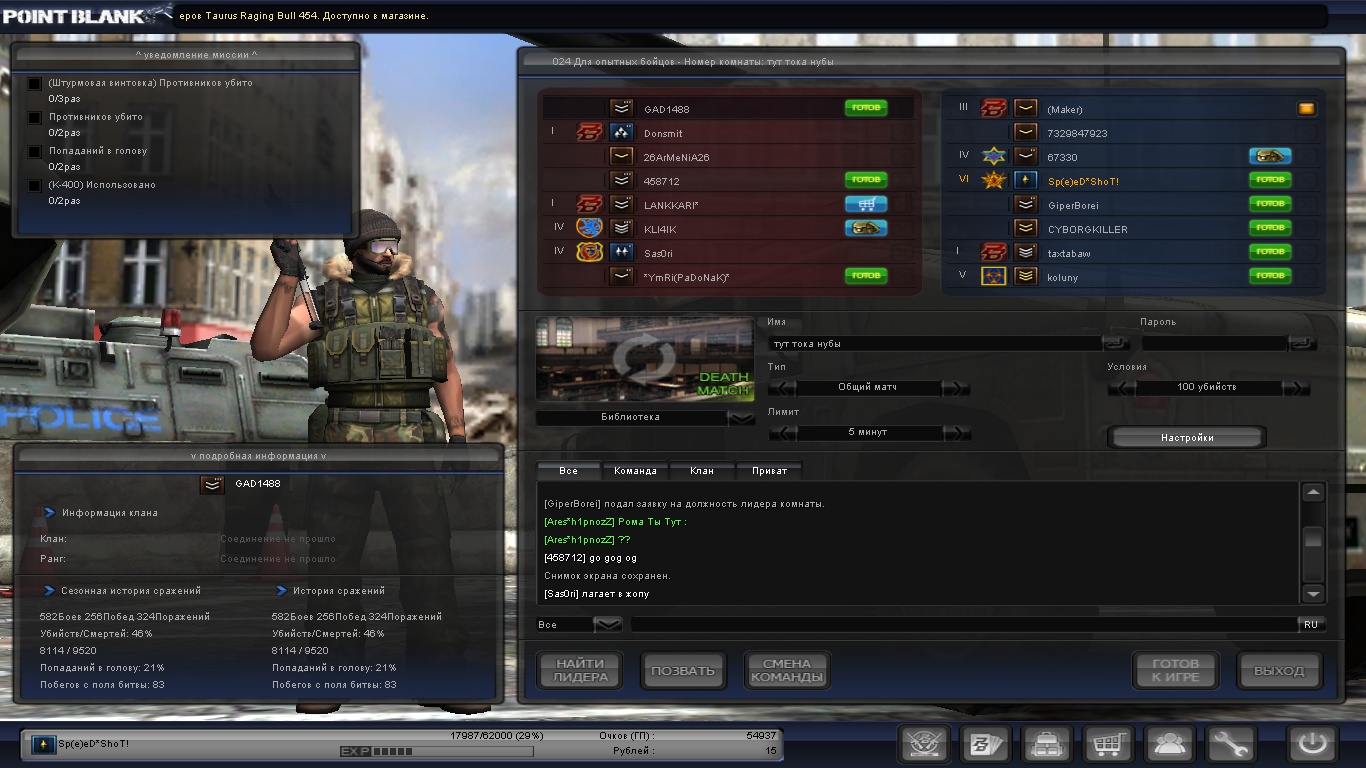Click the room name field 'тут тока нубы'
The image size is (1366, 768).
pos(935,343)
